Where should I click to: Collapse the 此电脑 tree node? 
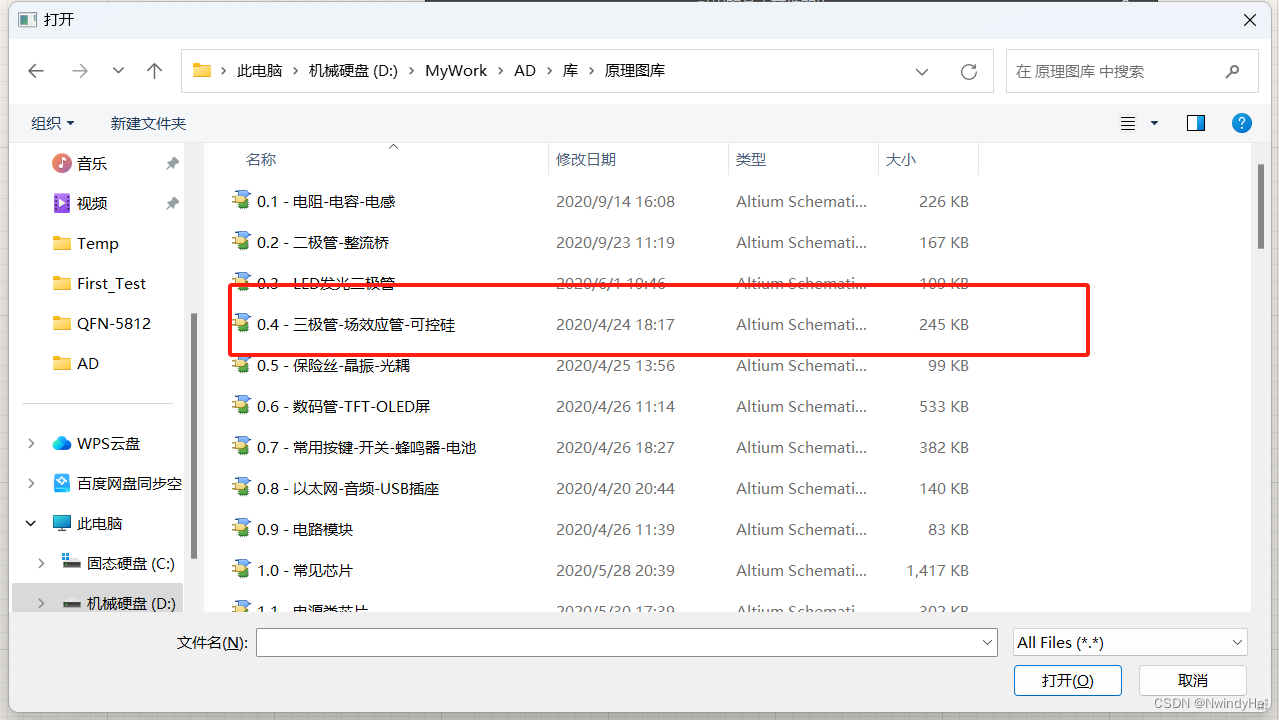point(29,522)
